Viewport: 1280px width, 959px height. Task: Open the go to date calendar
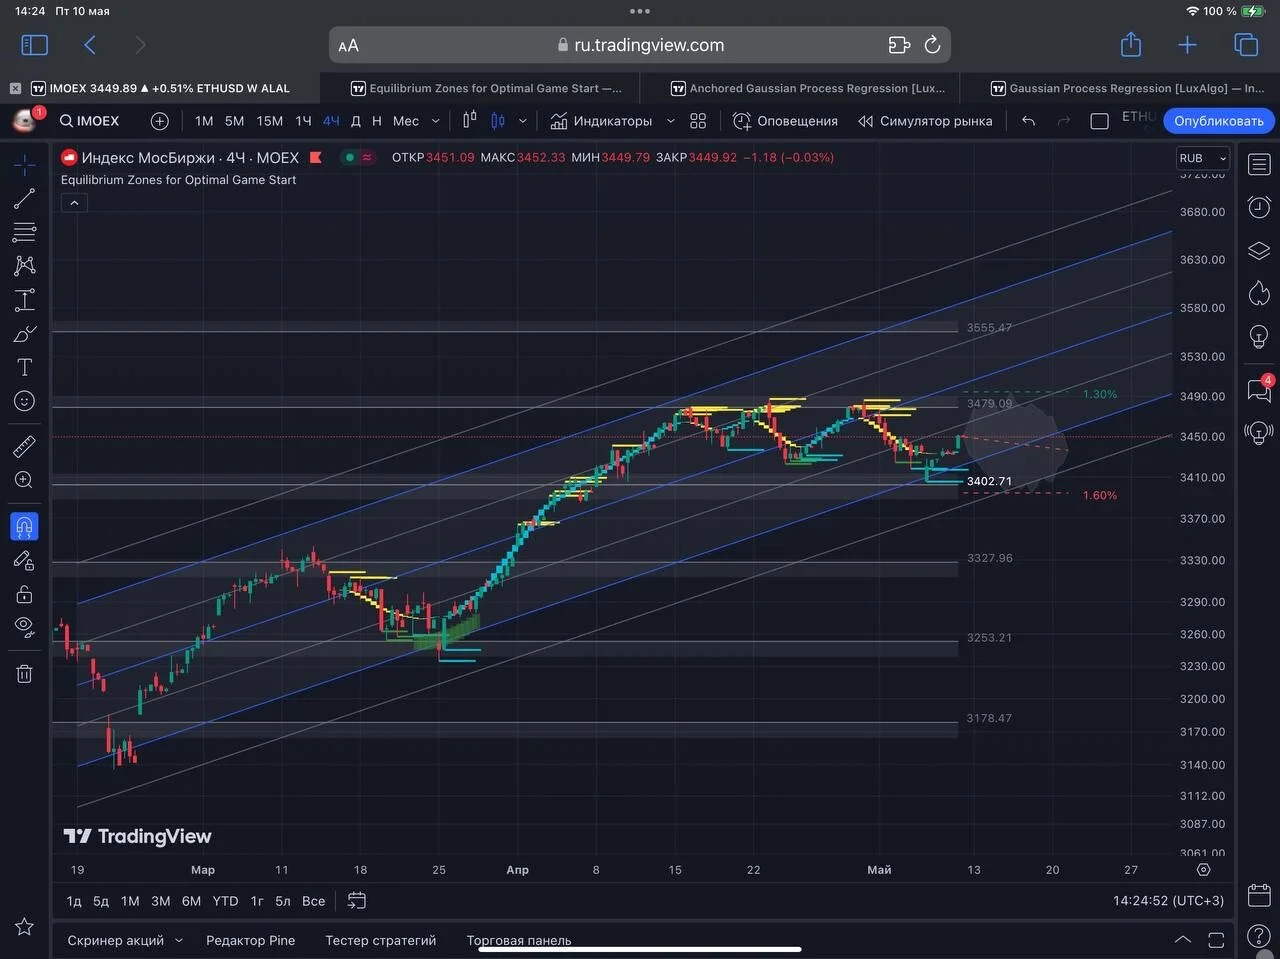(357, 901)
